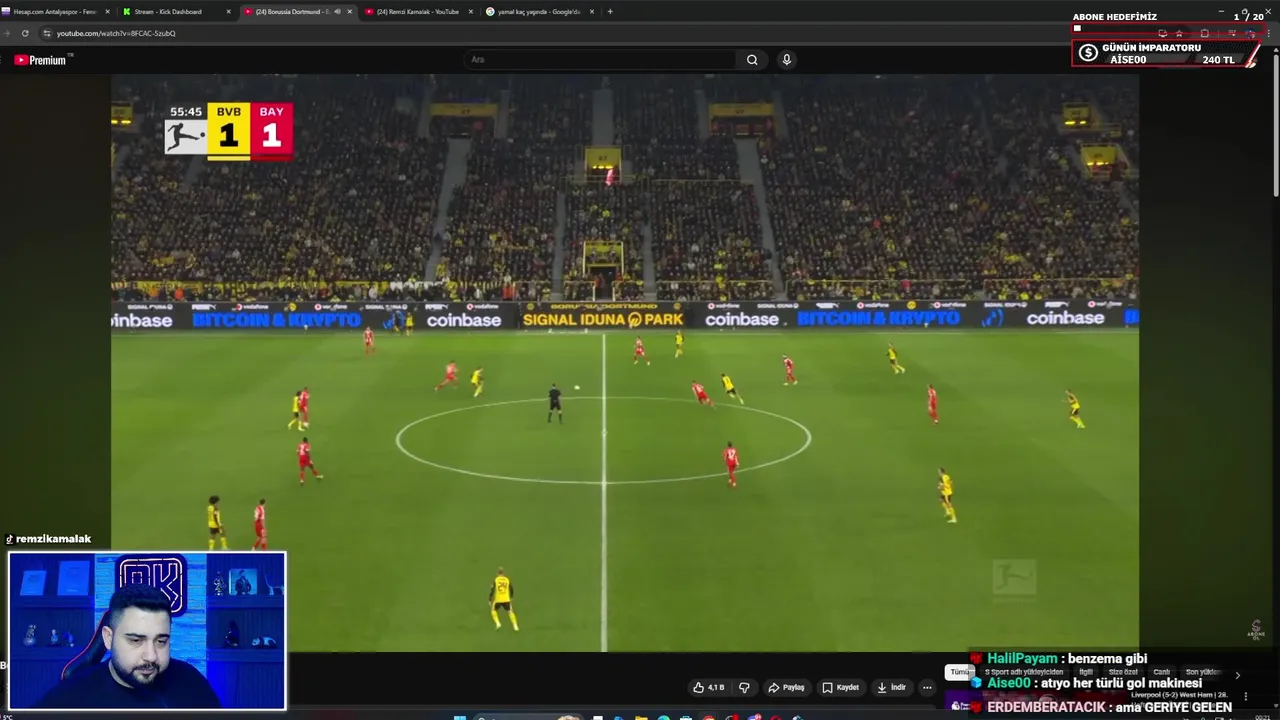Start voice search with microphone icon
The image size is (1280, 720).
(x=787, y=60)
